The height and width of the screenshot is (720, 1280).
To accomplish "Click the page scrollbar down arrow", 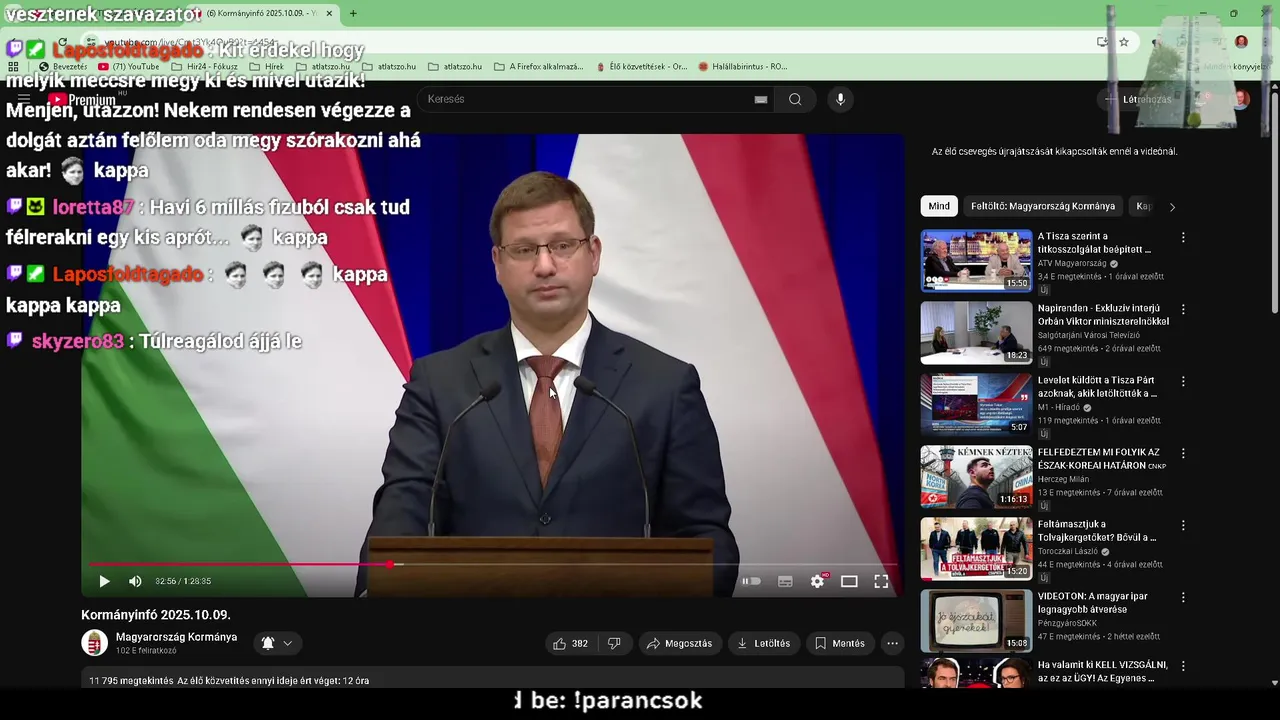I will click(x=1274, y=683).
